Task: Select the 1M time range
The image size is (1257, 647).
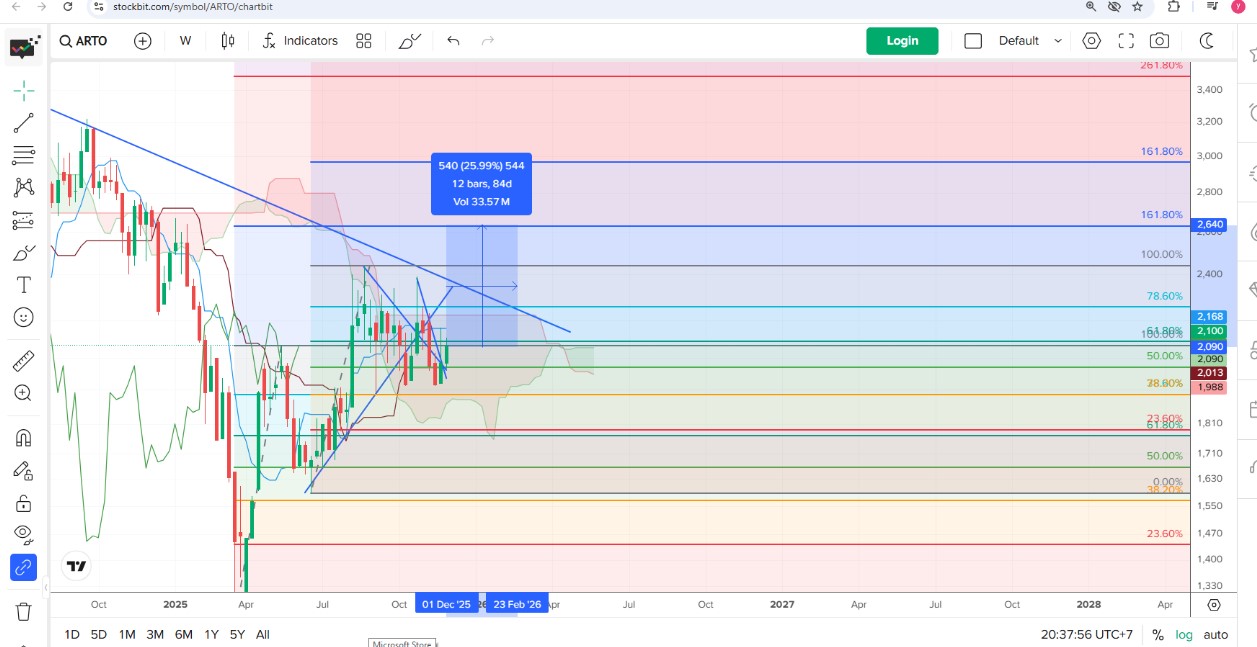Action: 127,634
